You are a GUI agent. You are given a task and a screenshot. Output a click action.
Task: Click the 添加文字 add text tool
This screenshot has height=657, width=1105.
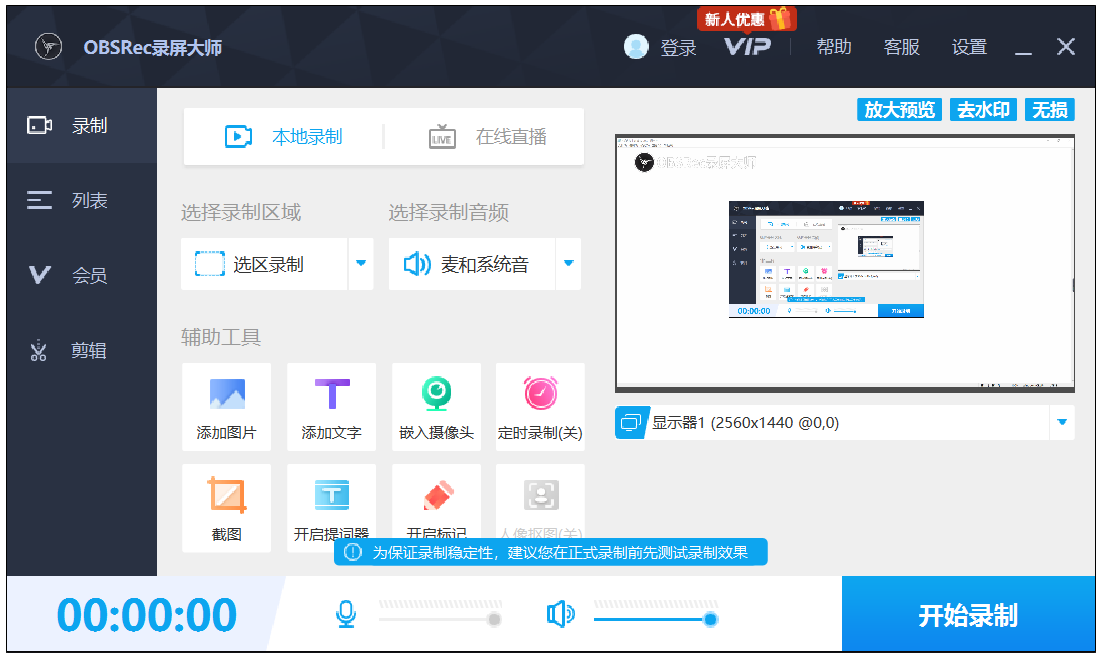point(332,407)
